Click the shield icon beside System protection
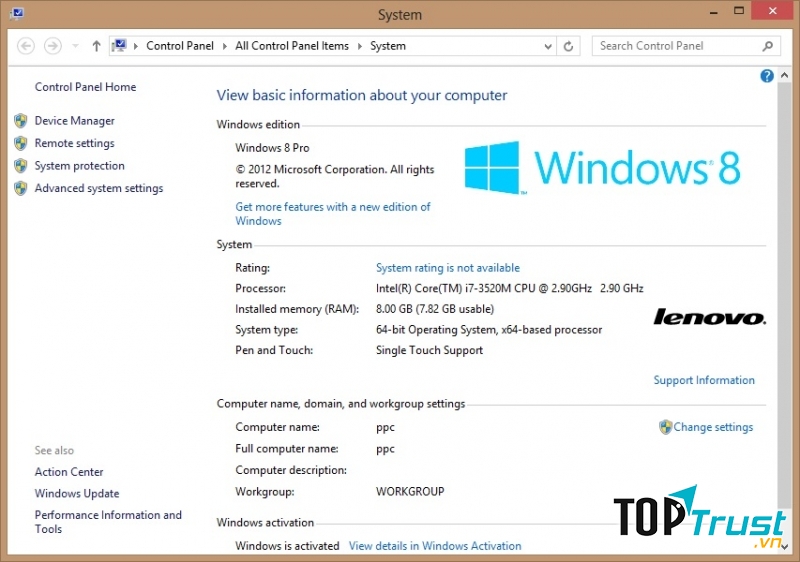Image resolution: width=800 pixels, height=562 pixels. coord(21,166)
